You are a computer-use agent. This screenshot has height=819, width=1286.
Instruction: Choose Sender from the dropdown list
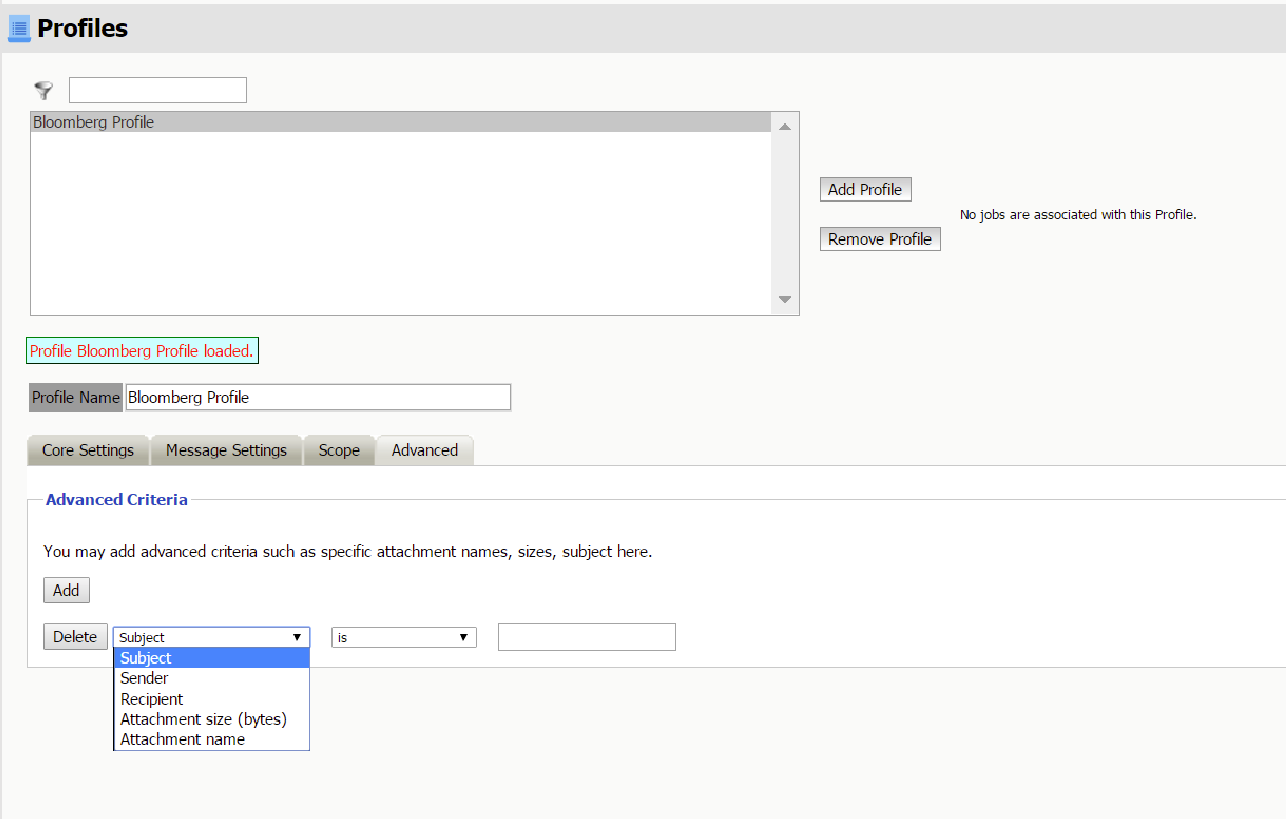click(x=211, y=678)
